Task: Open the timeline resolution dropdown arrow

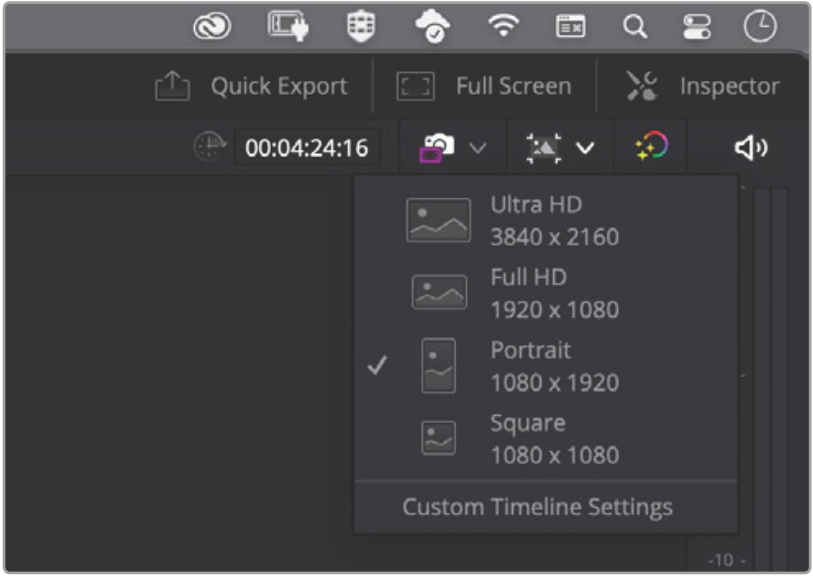Action: (478, 148)
